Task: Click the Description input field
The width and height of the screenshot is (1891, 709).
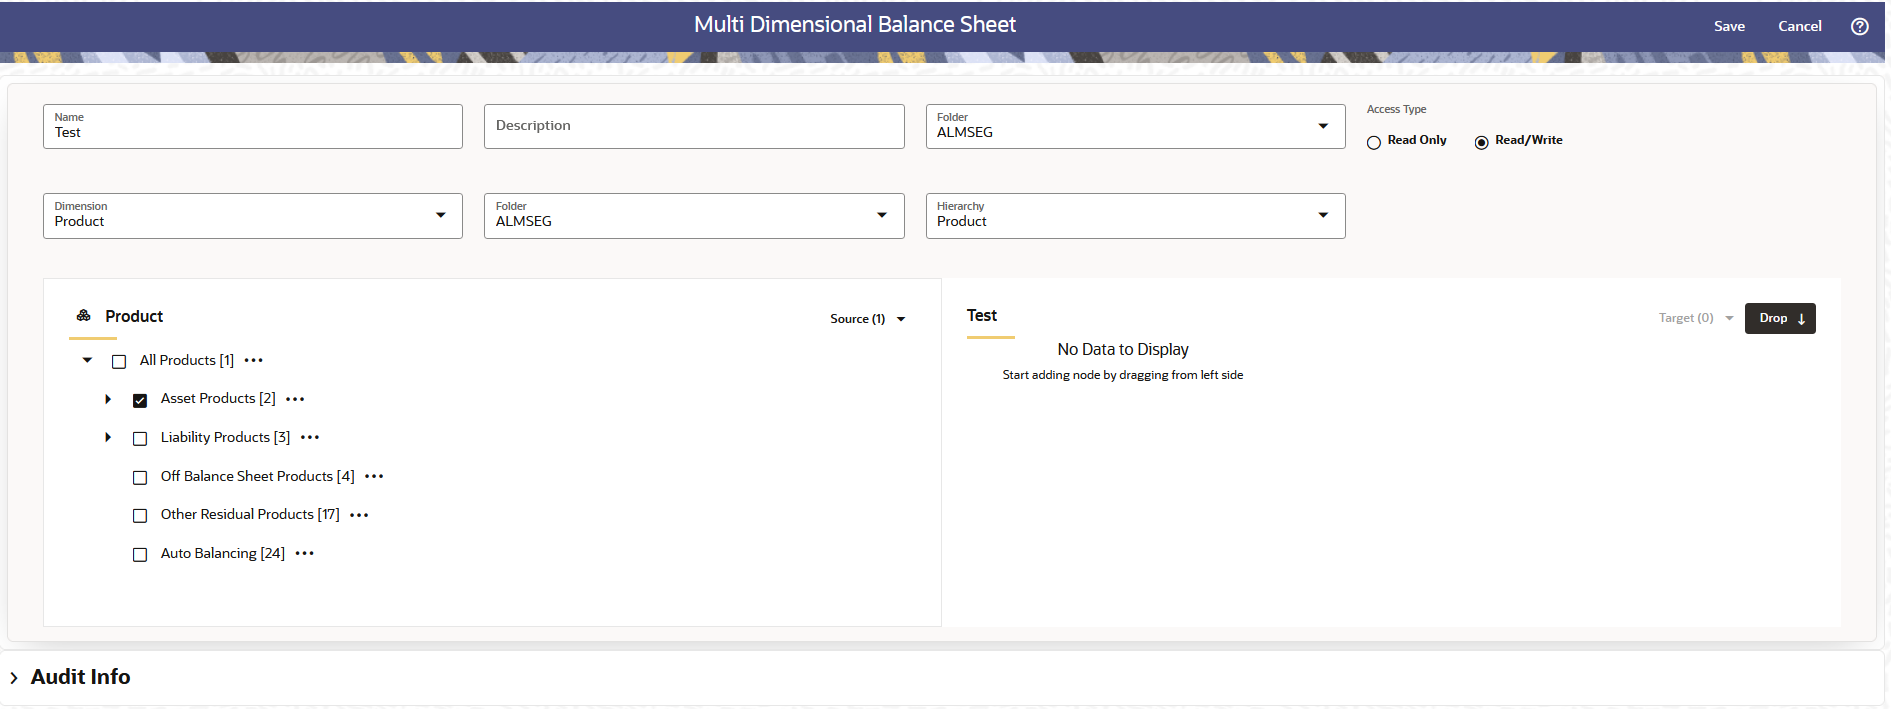Action: [x=694, y=126]
